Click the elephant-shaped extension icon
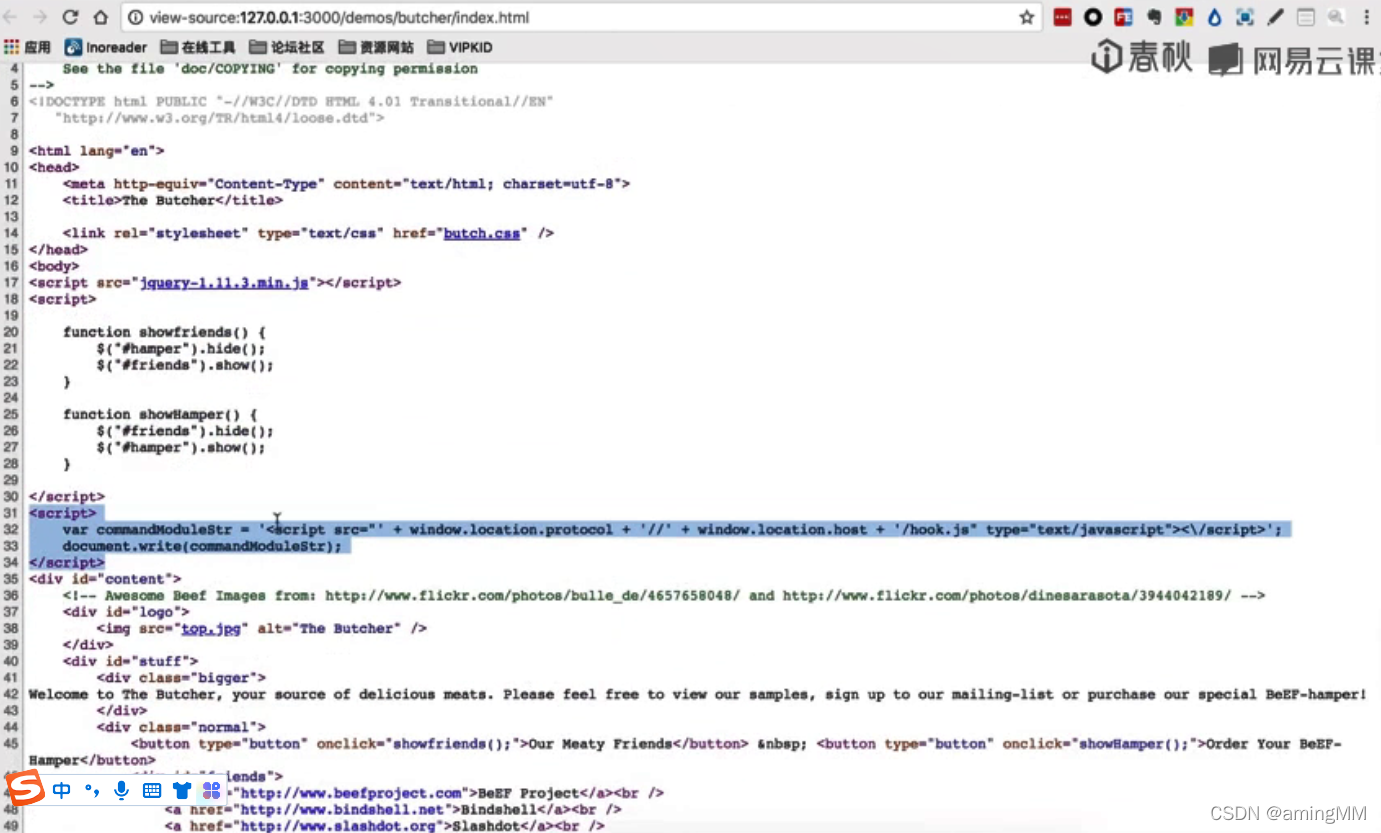Screen dimensions: 1381x833 pos(1154,17)
